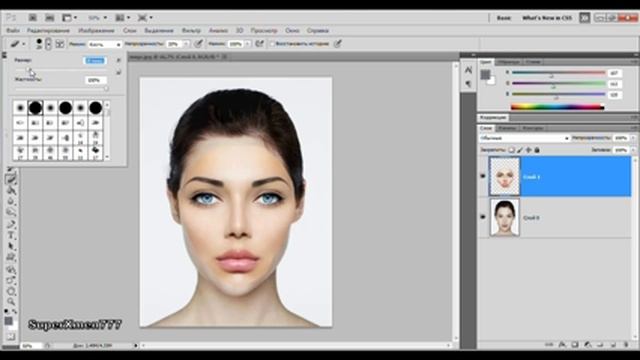Open the Справка menu
The image size is (640, 360).
click(x=318, y=31)
